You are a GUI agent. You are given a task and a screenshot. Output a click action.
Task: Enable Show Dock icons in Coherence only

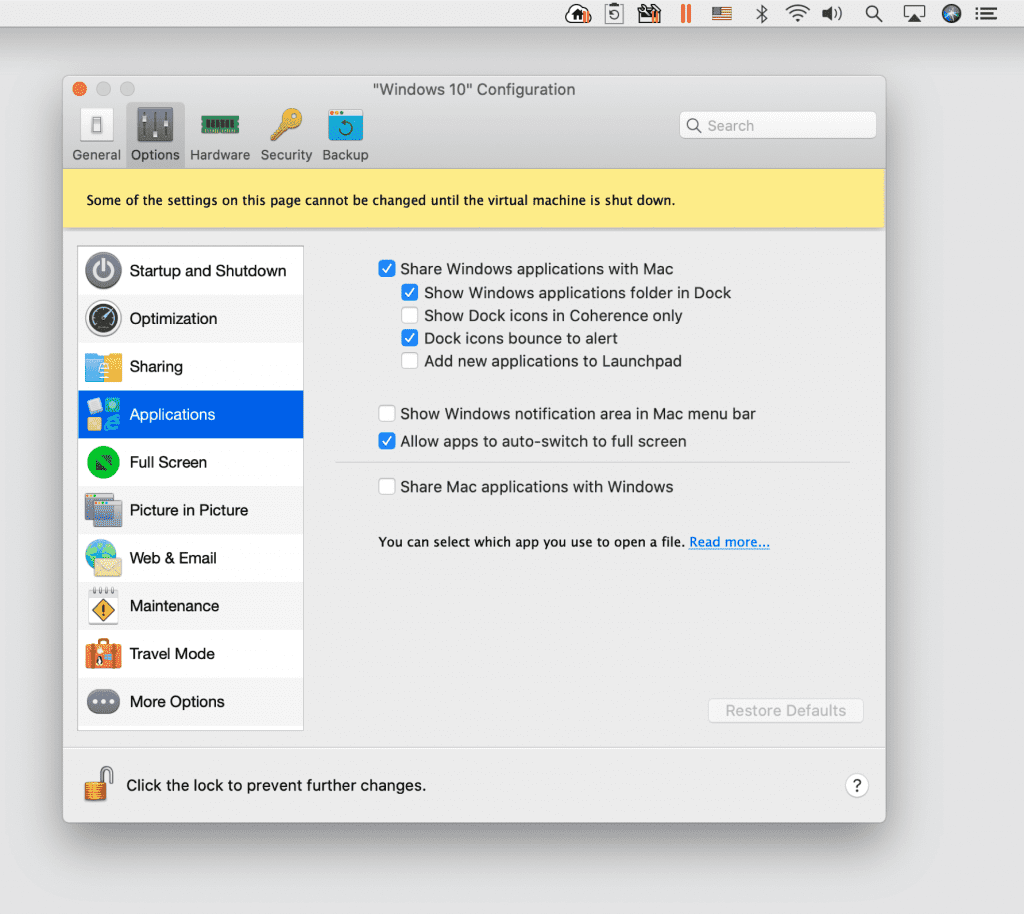pyautogui.click(x=410, y=316)
